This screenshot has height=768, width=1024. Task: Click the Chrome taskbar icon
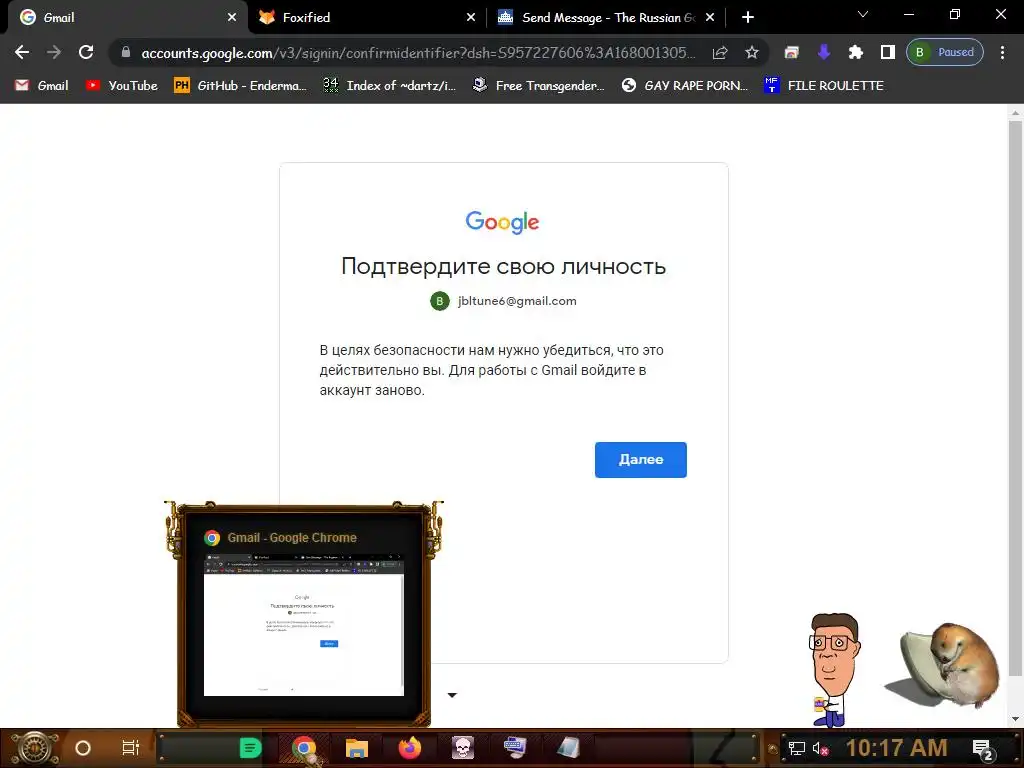[x=304, y=748]
